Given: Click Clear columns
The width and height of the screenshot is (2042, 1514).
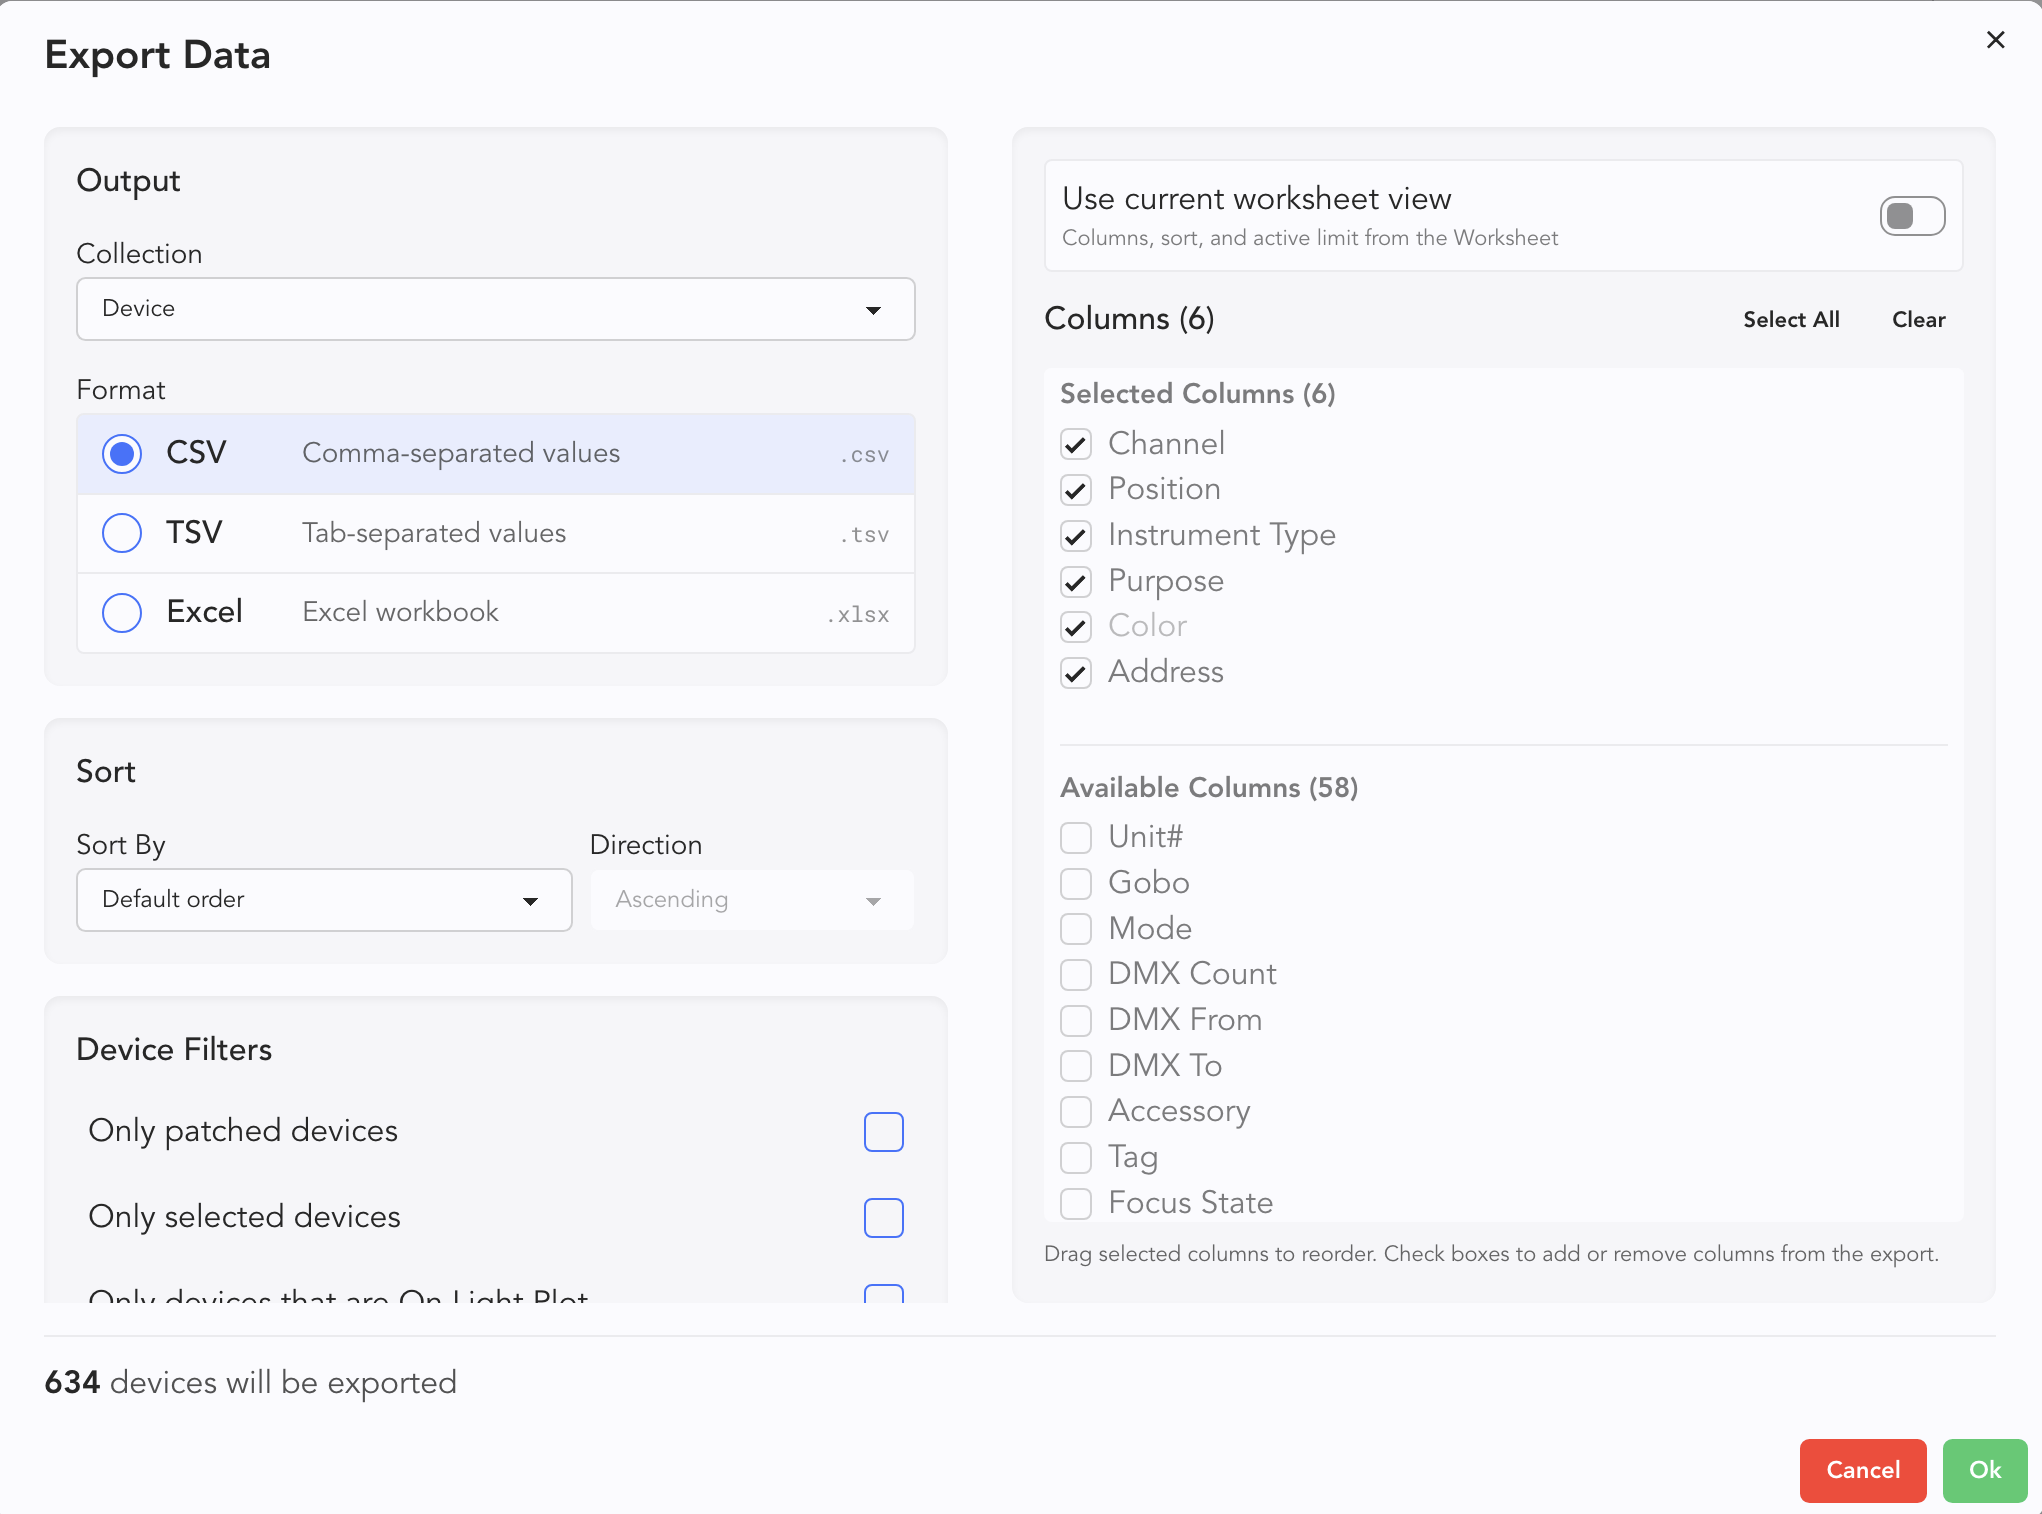Looking at the screenshot, I should point(1918,320).
